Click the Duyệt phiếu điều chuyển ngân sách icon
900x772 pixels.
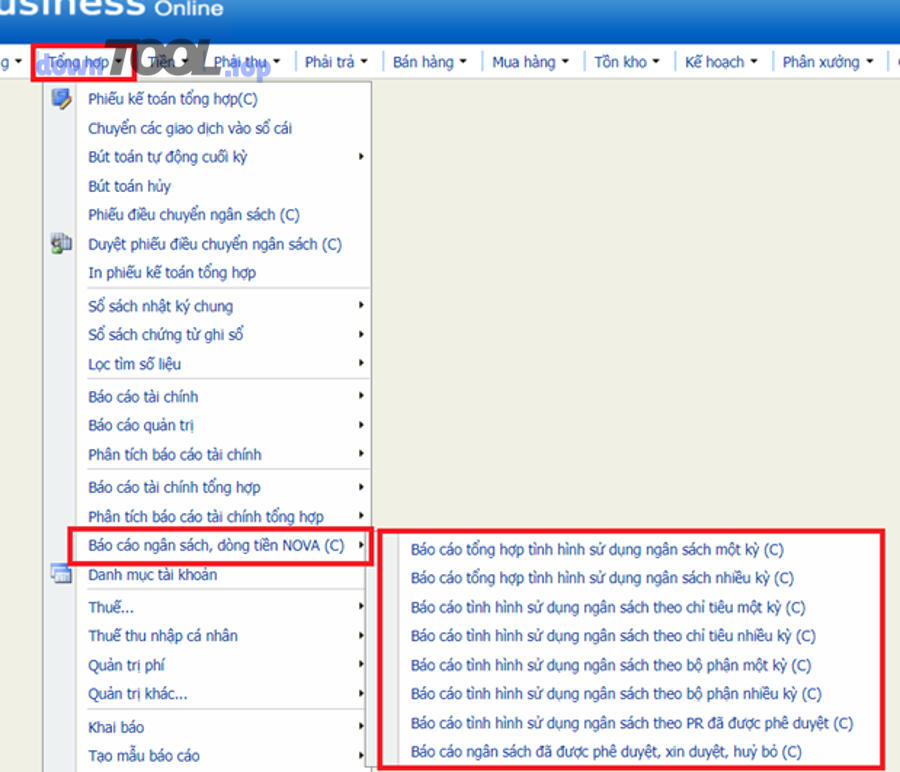[x=61, y=244]
